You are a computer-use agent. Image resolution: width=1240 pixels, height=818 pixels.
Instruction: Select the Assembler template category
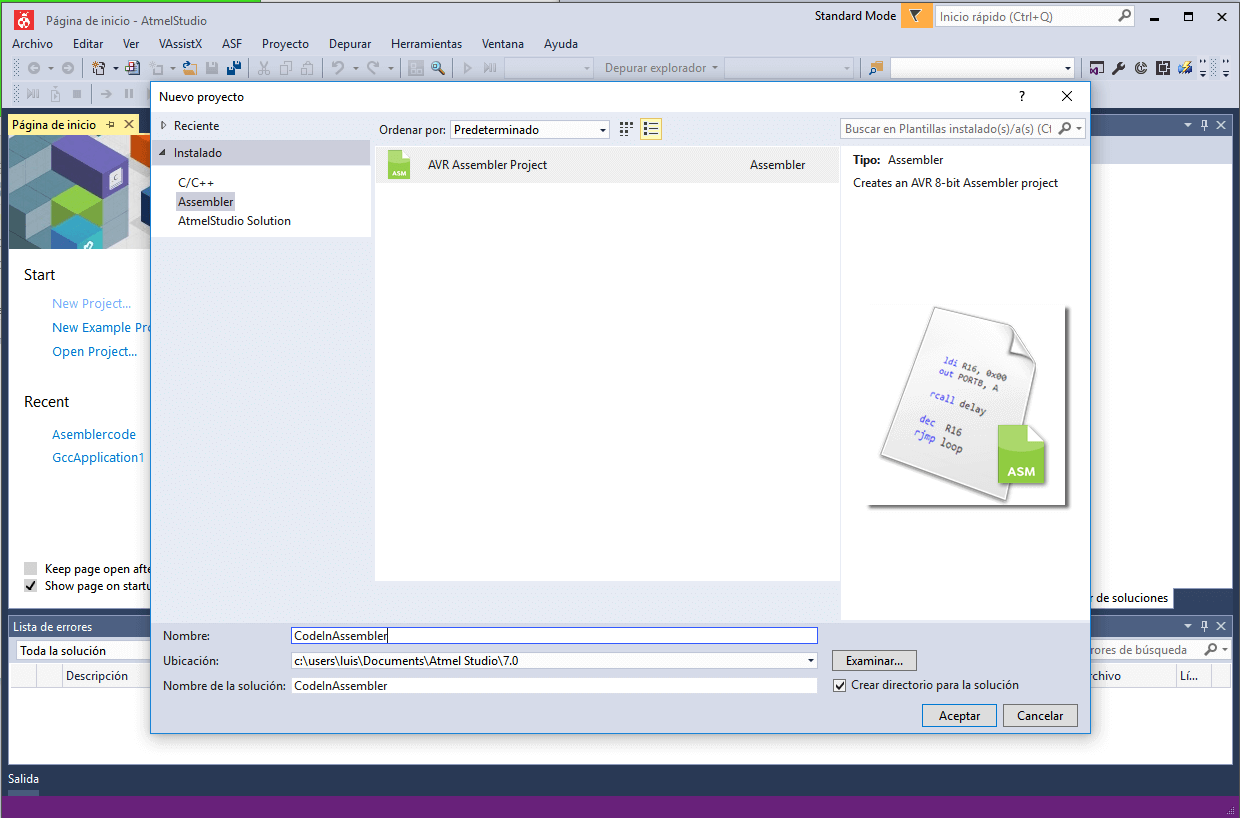tap(205, 202)
